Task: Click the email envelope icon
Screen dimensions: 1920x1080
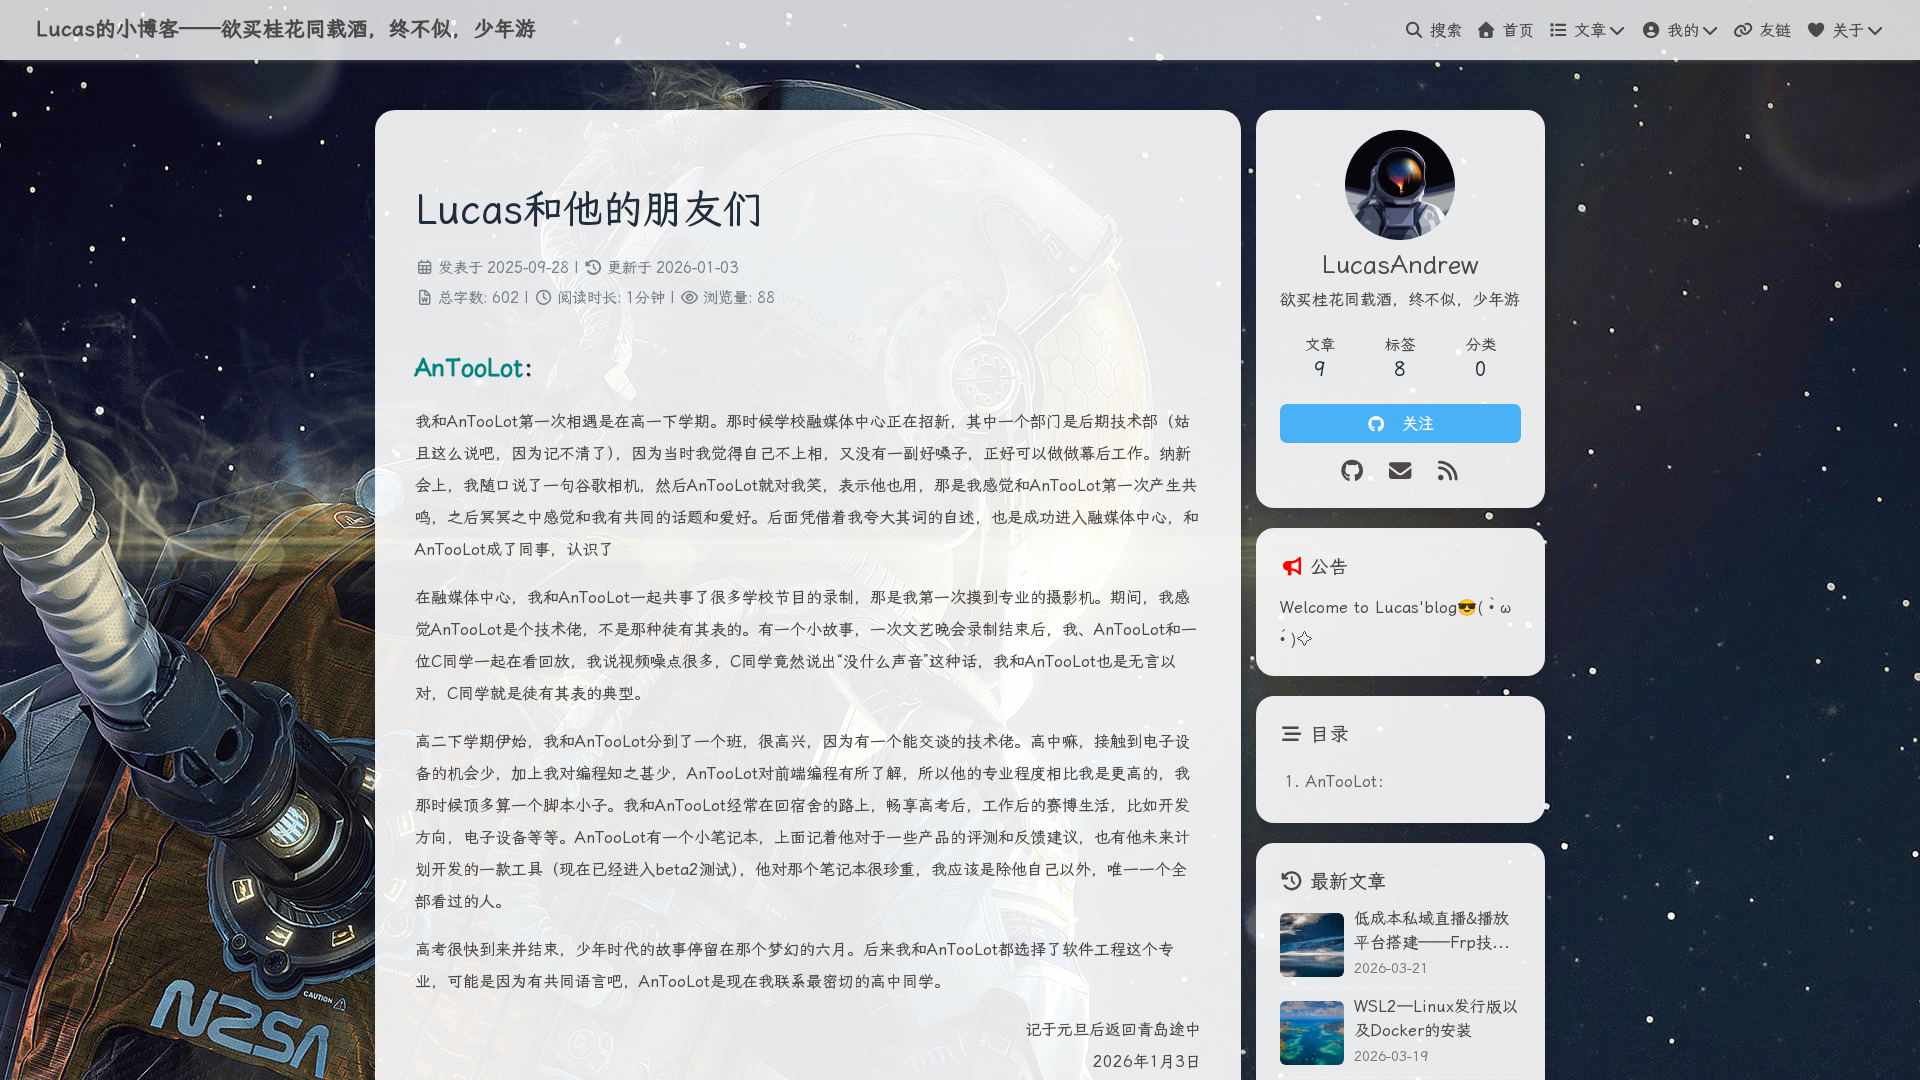Action: pyautogui.click(x=1400, y=470)
